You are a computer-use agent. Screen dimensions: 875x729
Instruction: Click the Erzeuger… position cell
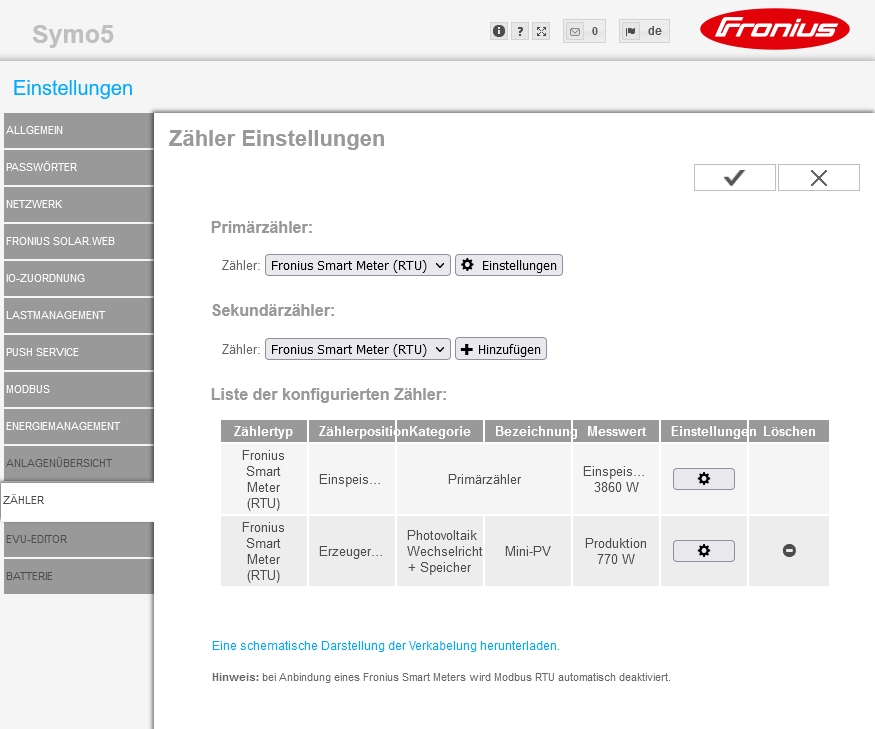tap(352, 551)
